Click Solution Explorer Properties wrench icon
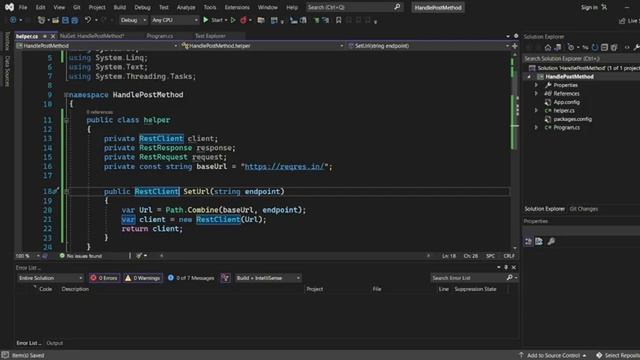 [x=636, y=47]
